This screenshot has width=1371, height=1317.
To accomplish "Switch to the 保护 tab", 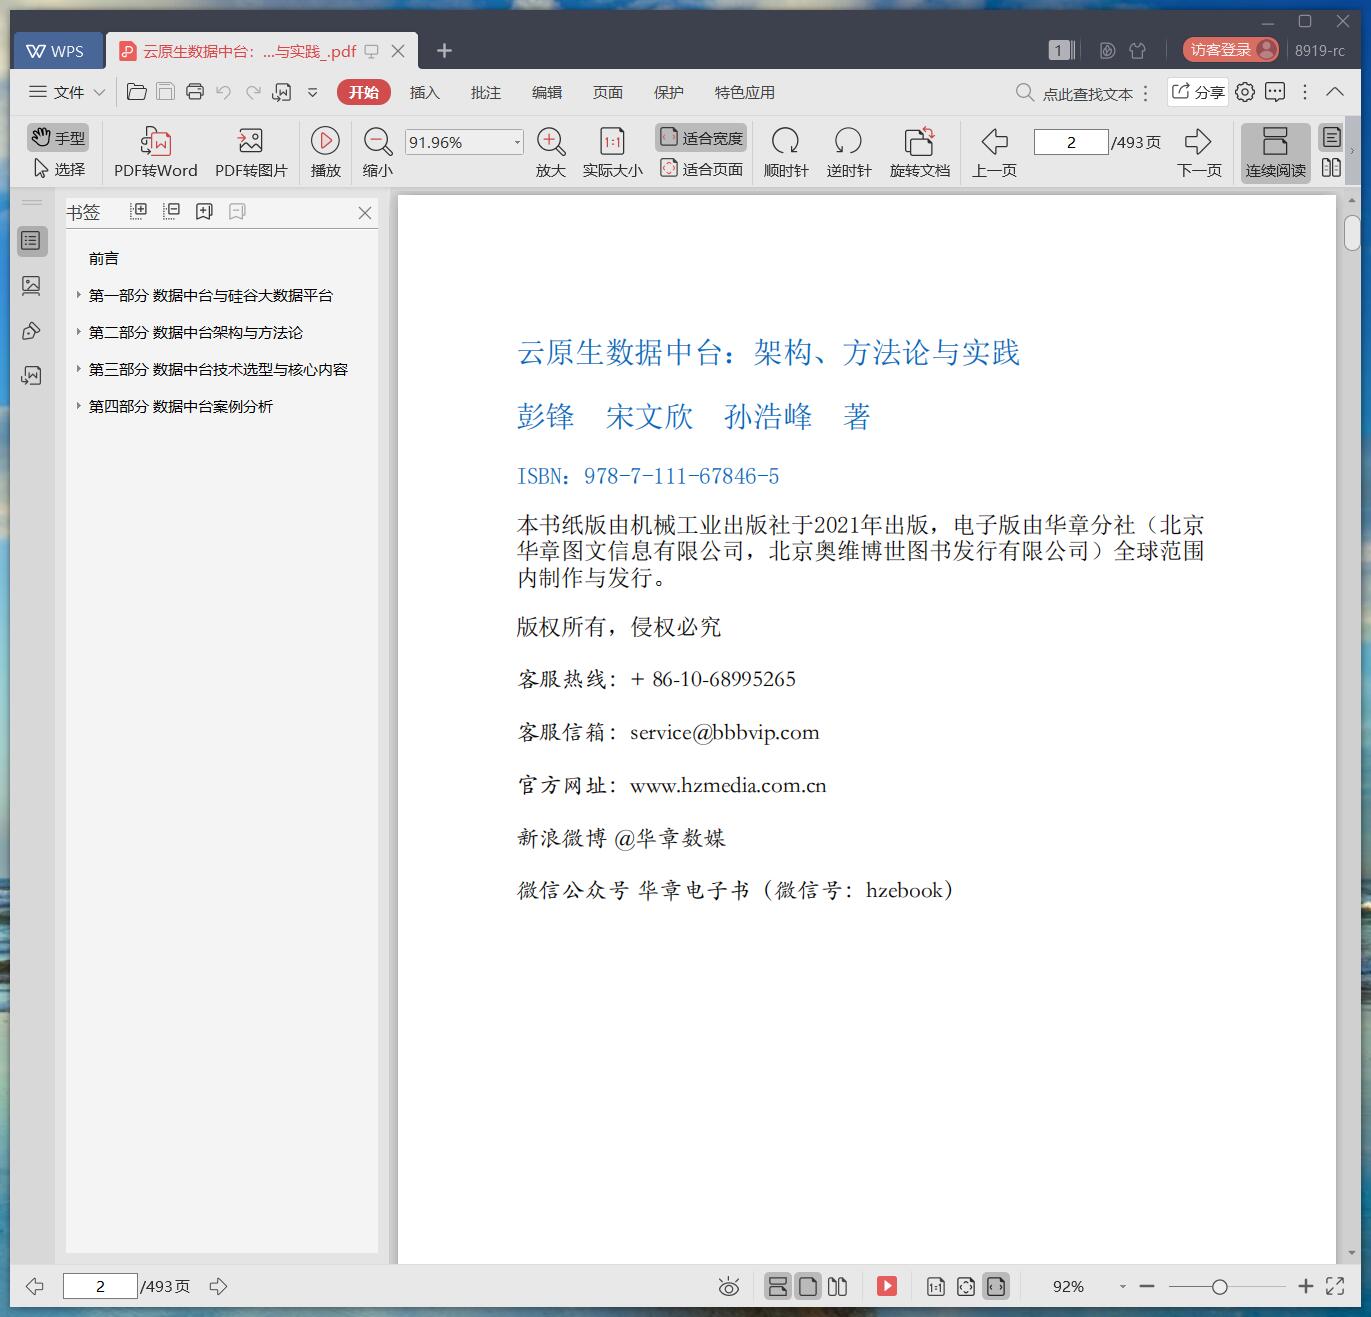I will click(x=668, y=92).
